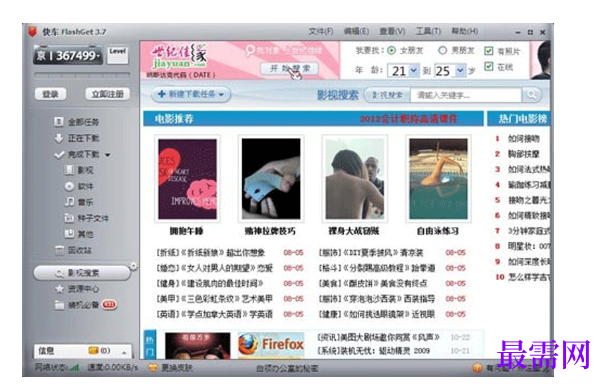The height and width of the screenshot is (386, 609).
Task: Select the 正在下载 download arrow icon
Action: click(59, 138)
